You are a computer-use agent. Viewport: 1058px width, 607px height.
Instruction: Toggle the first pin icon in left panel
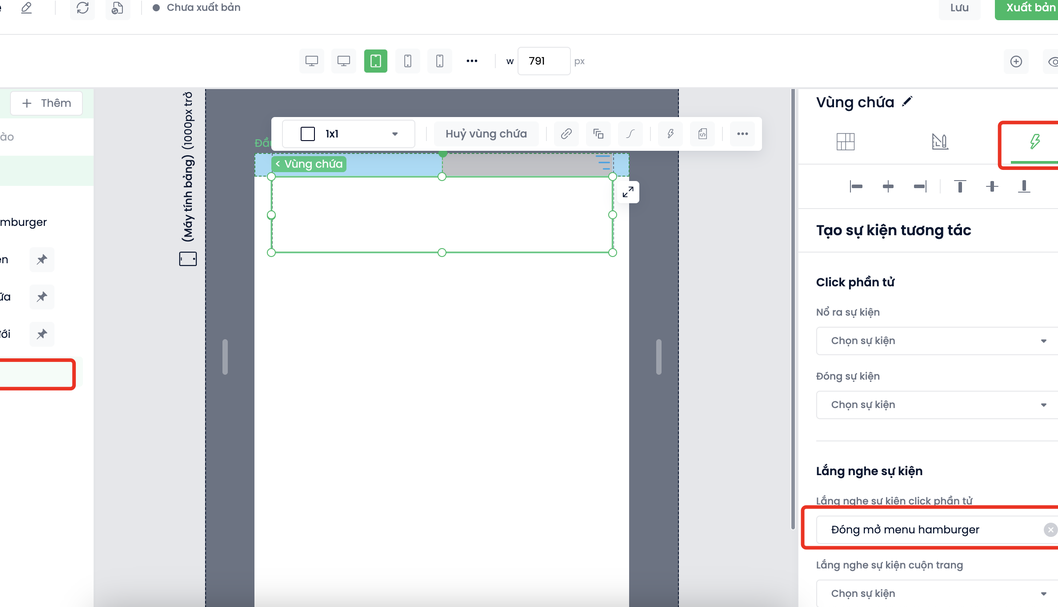pyautogui.click(x=42, y=260)
